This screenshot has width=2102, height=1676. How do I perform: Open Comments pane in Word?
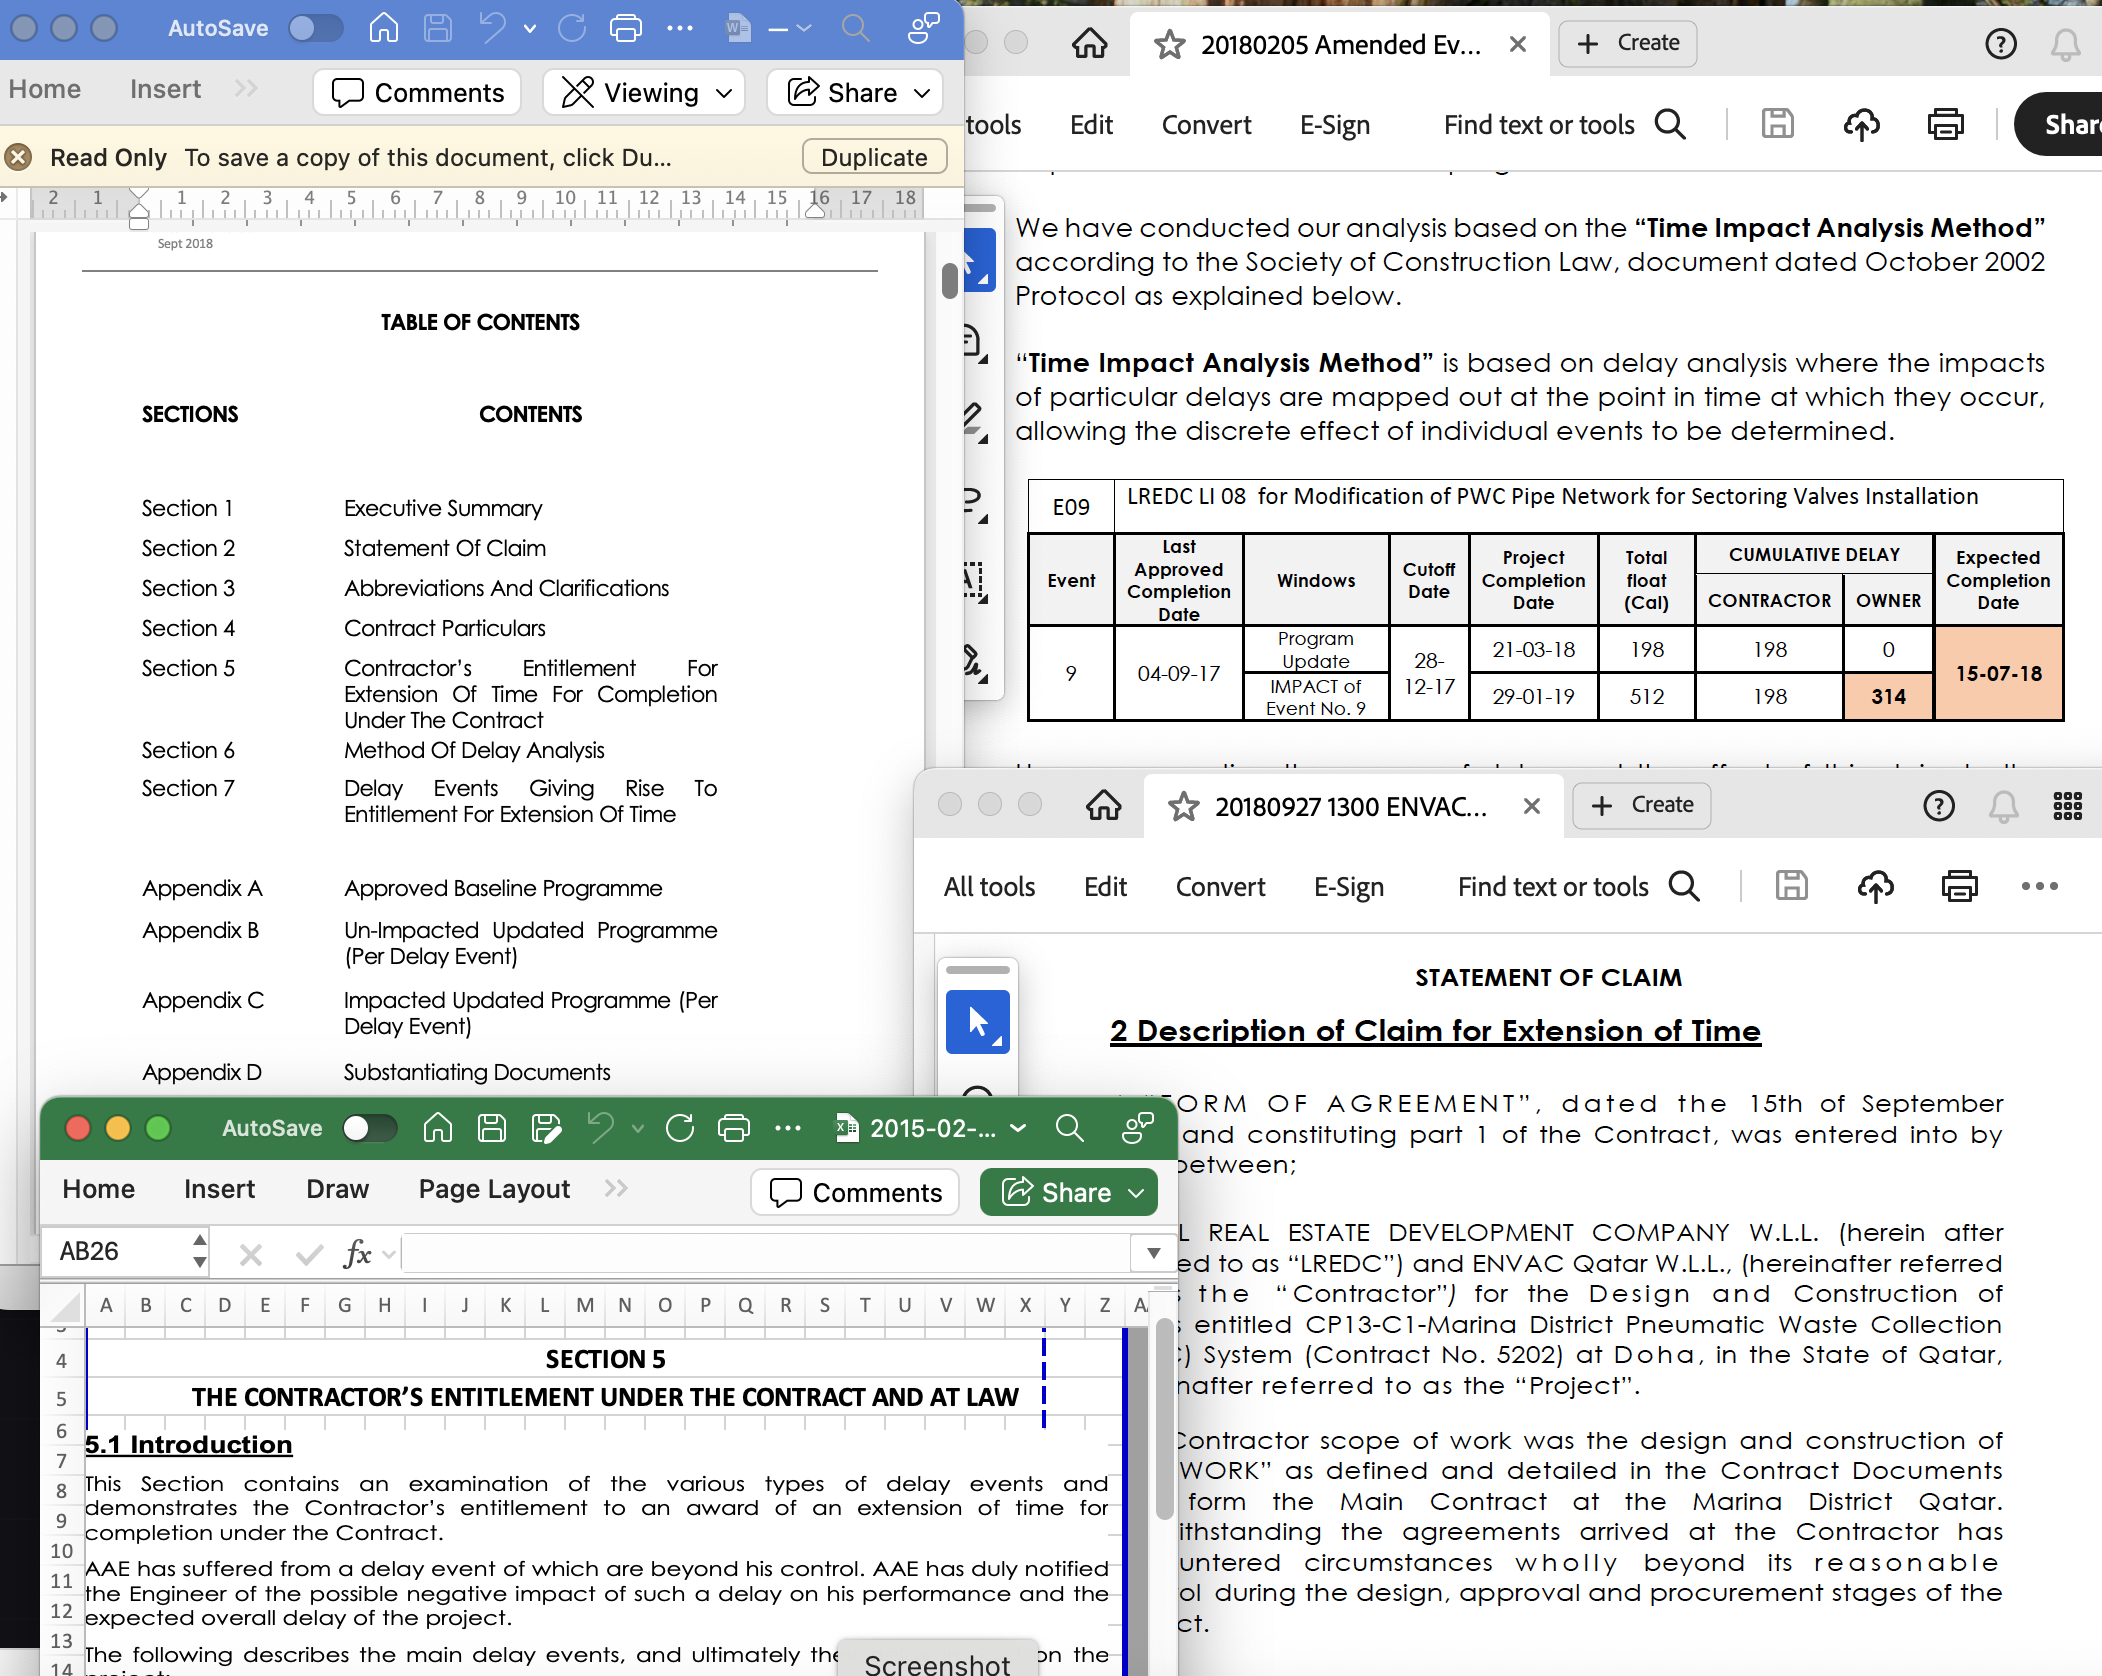[x=417, y=92]
